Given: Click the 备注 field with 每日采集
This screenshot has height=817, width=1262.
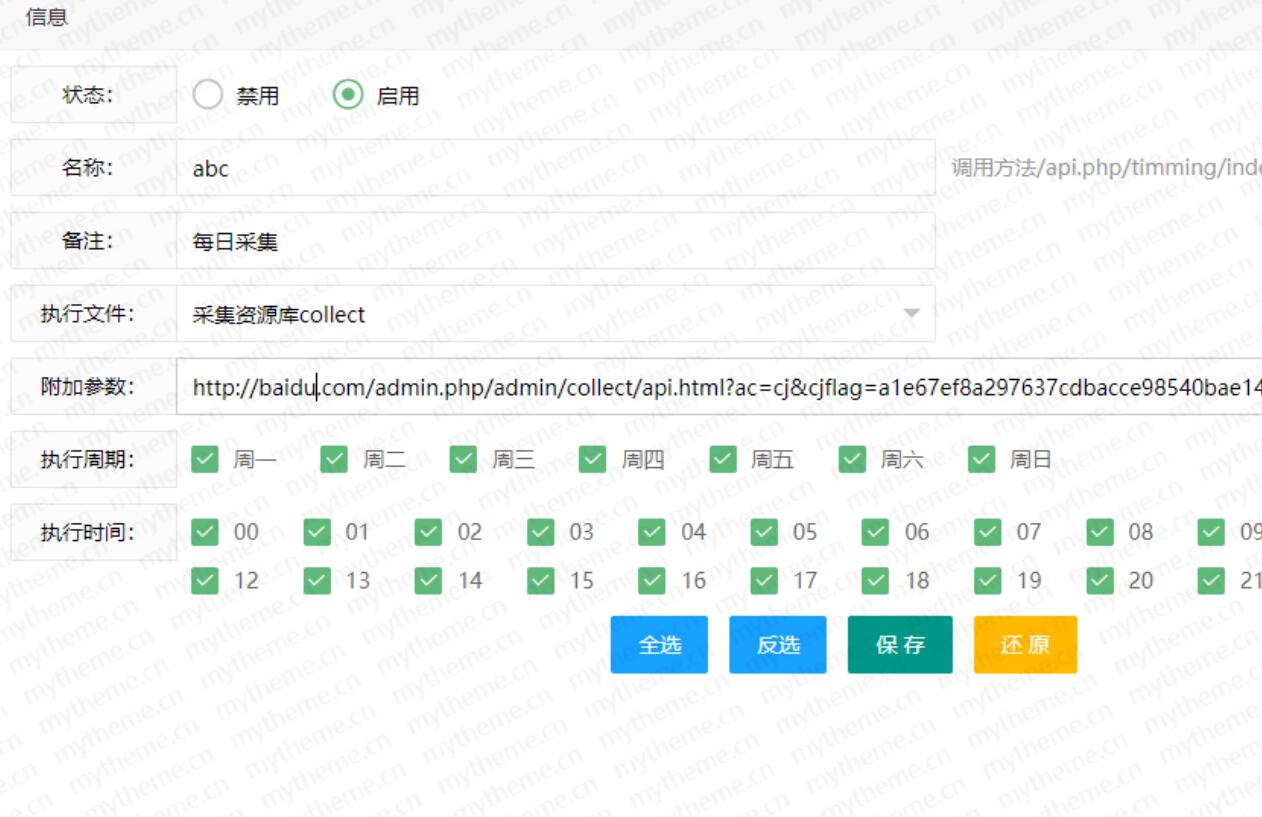Looking at the screenshot, I should coord(555,241).
